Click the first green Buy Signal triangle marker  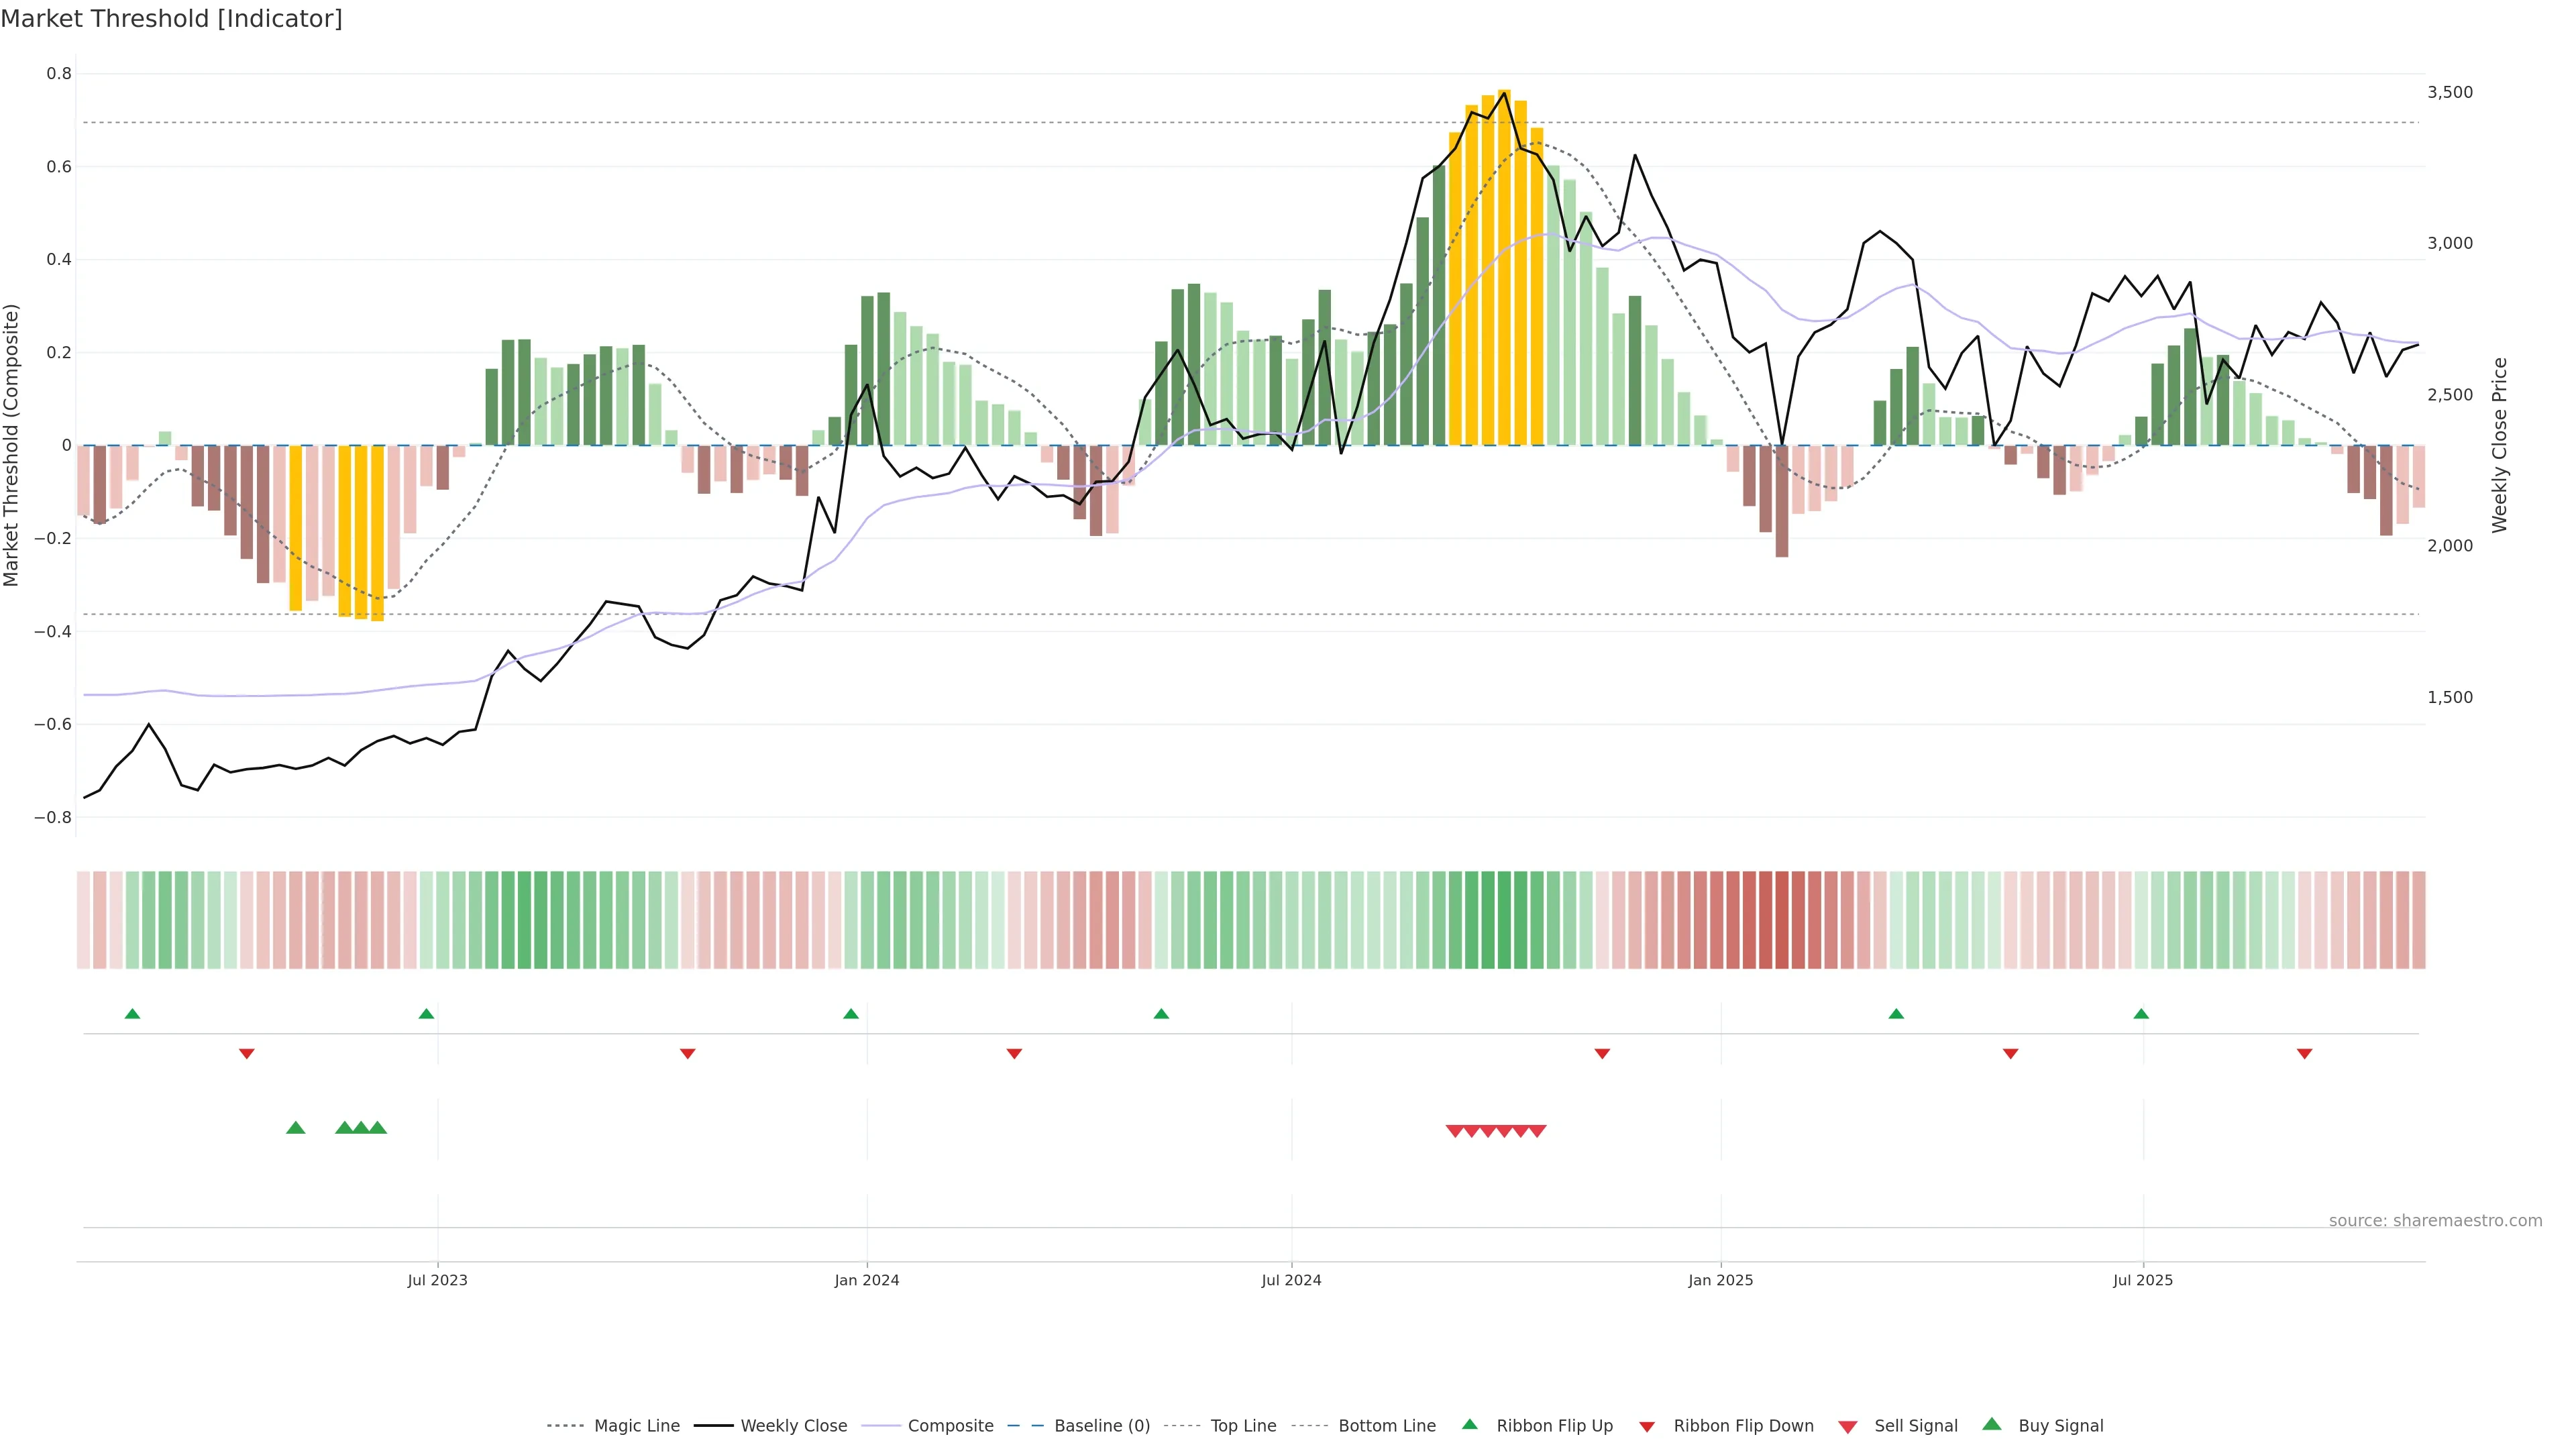pyautogui.click(x=295, y=1128)
